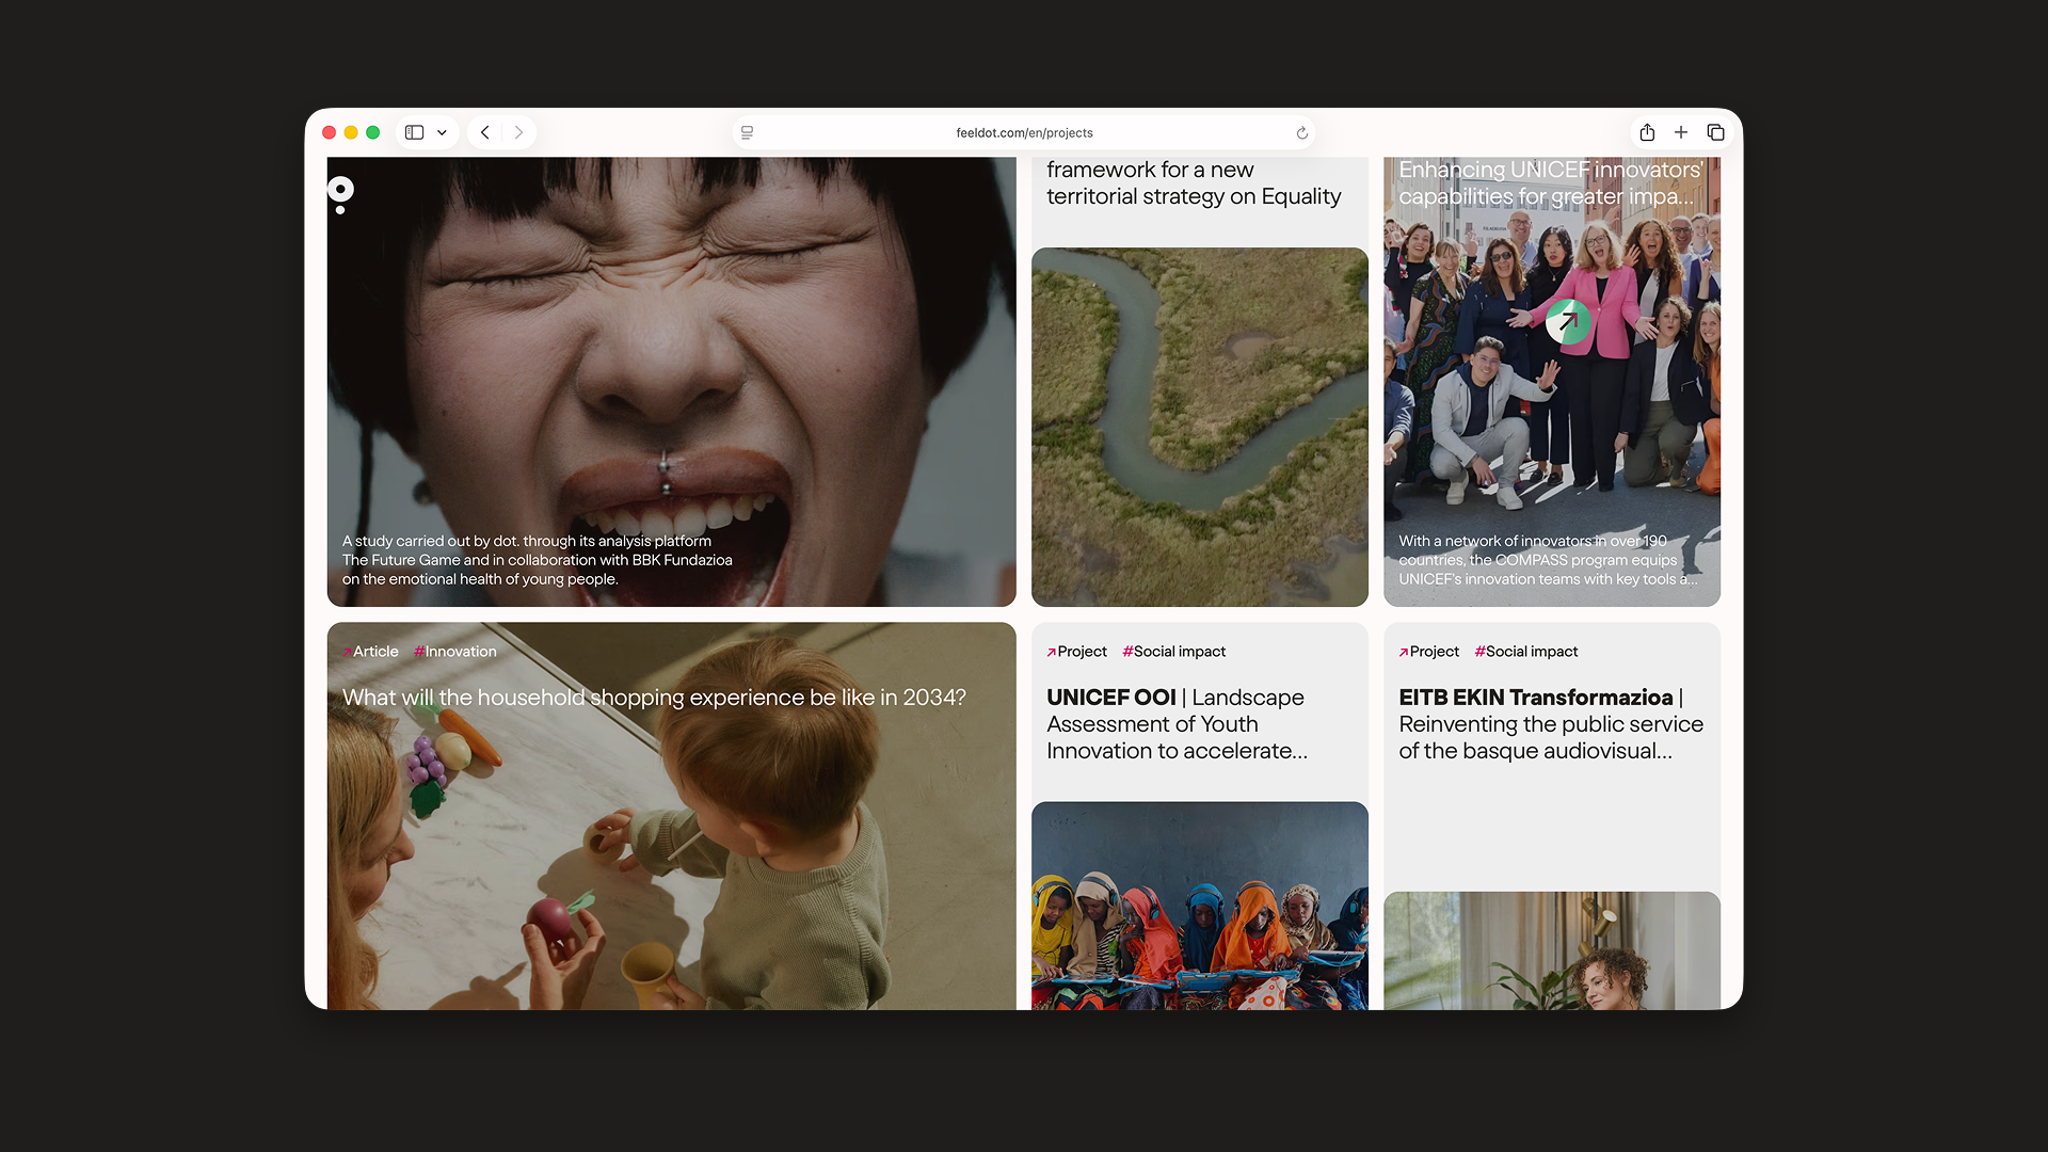Click the Safari sidebar toggle icon
The width and height of the screenshot is (2048, 1152).
414,132
